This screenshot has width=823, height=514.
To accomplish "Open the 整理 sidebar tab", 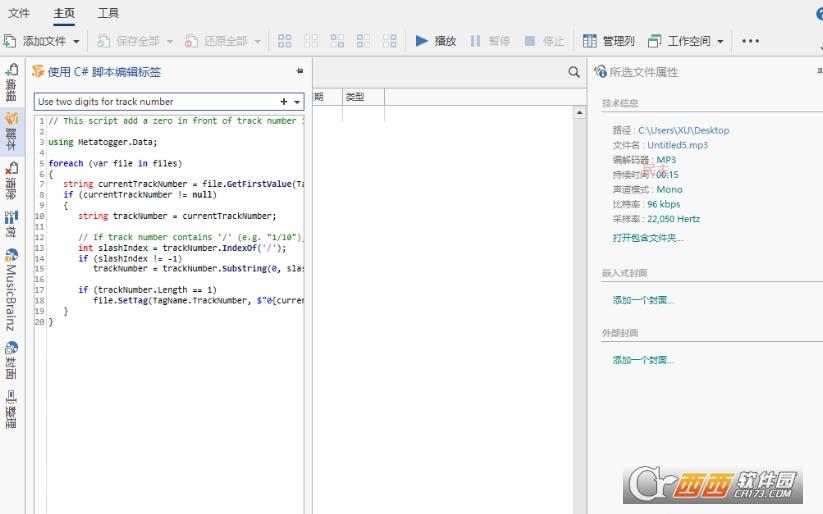I will (12, 410).
